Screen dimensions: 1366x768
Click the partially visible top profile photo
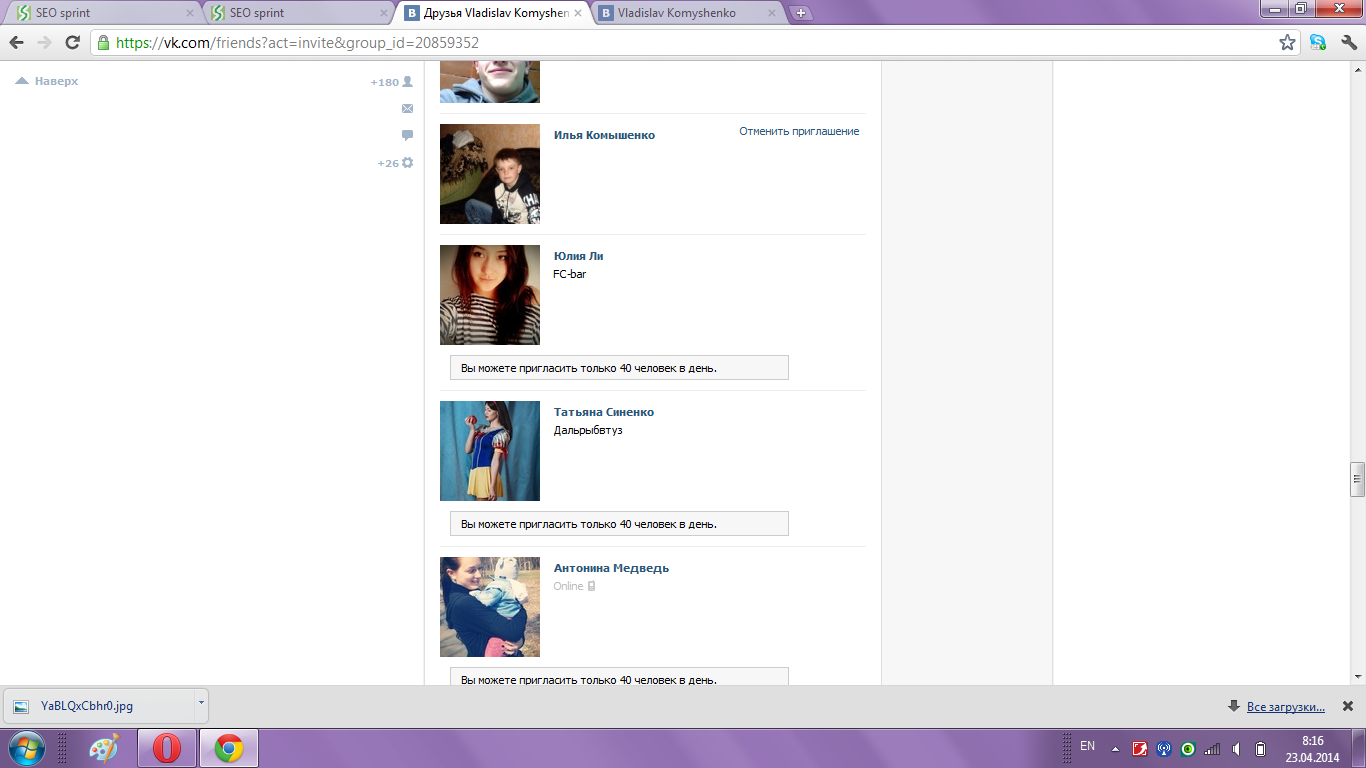[x=490, y=81]
